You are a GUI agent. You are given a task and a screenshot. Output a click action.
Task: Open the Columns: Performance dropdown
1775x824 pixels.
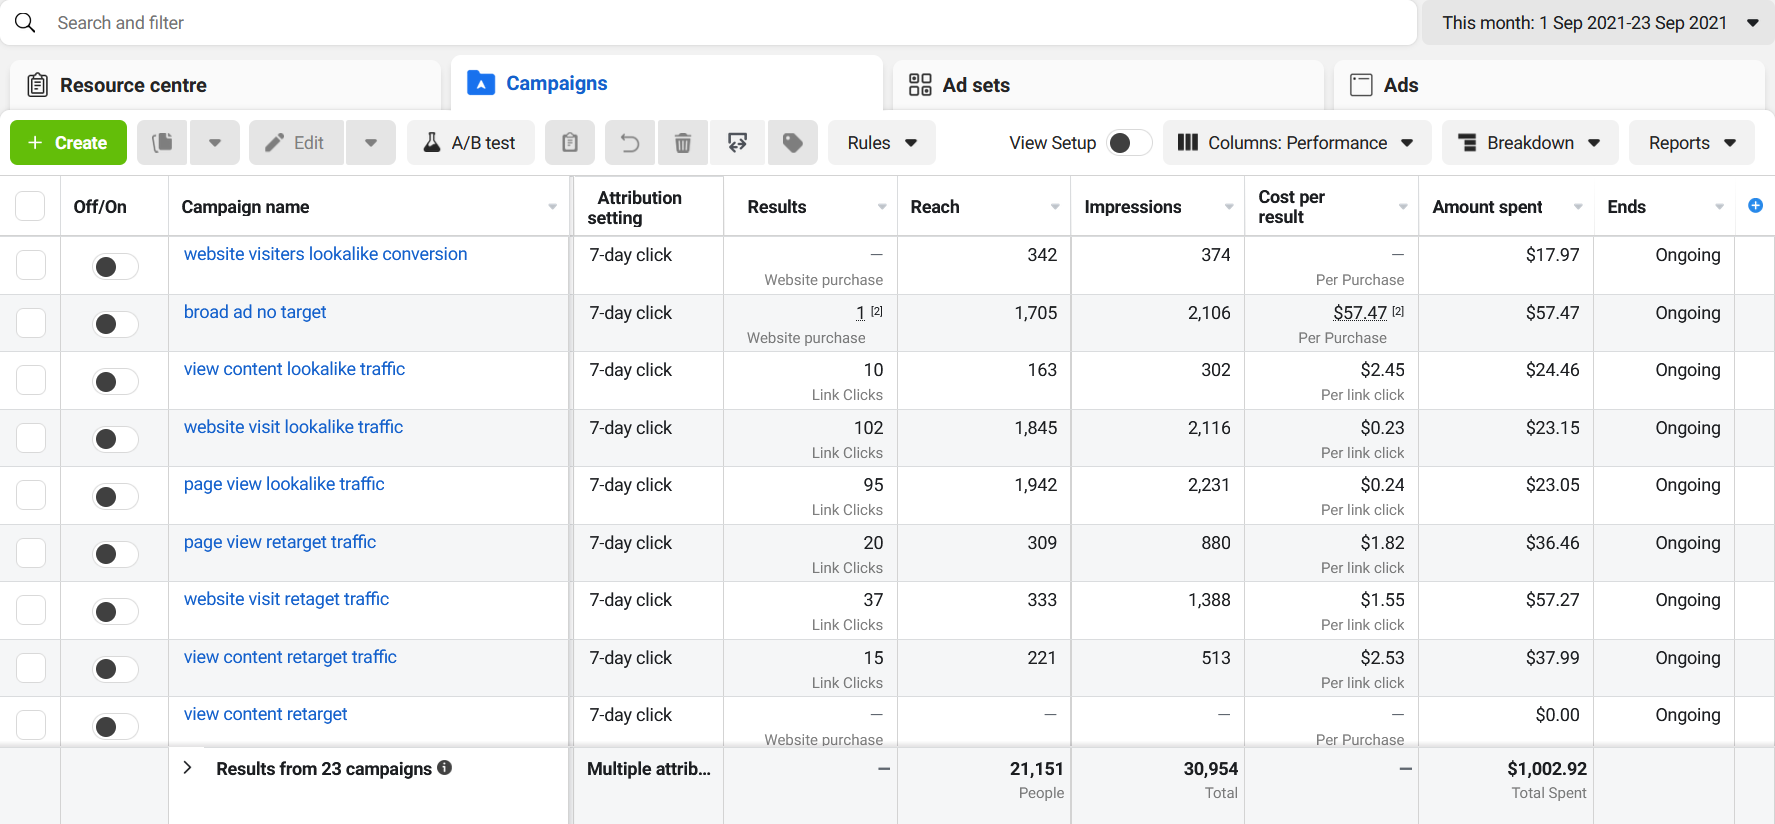click(x=1296, y=143)
